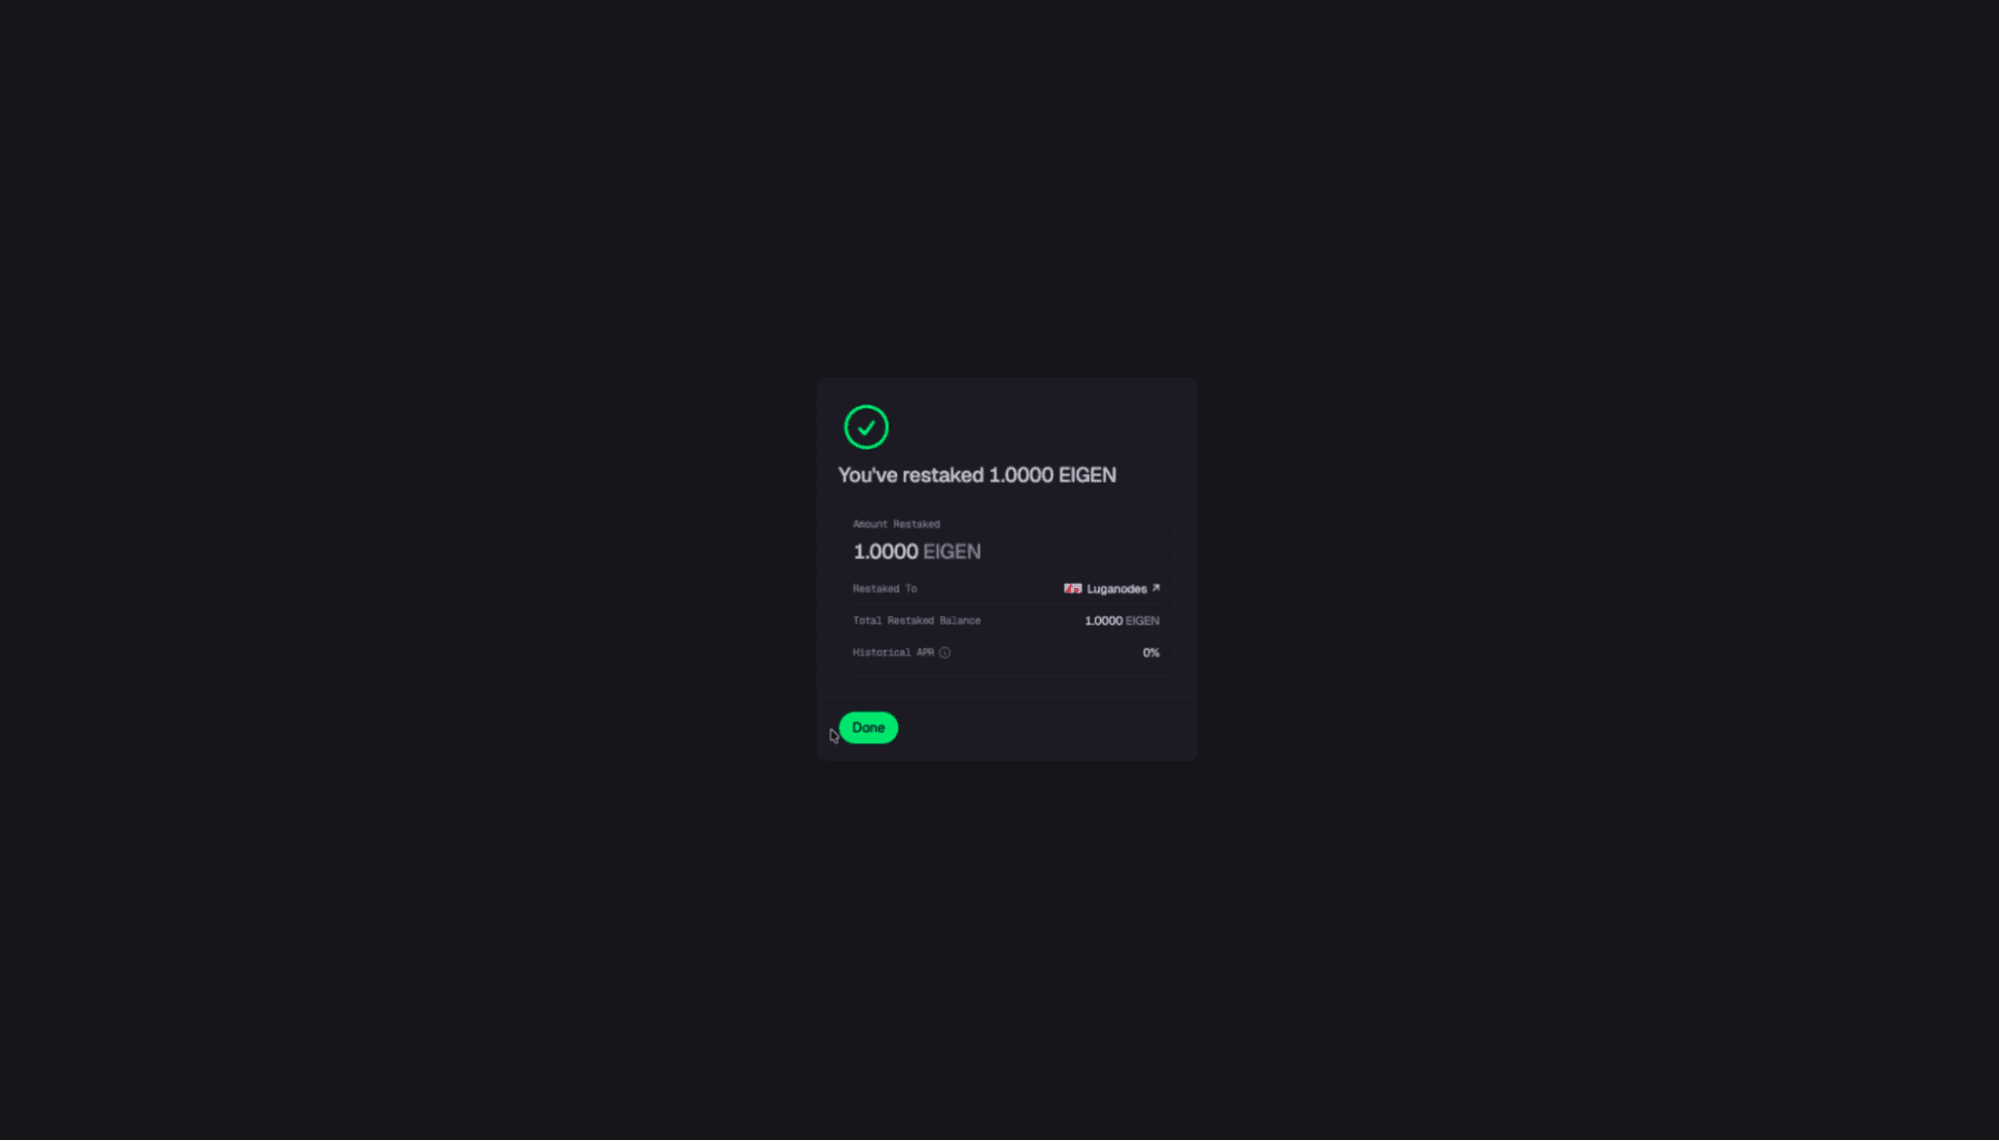
Task: Select the "You've restaked 1.0000 EIGEN" heading
Action: point(977,475)
